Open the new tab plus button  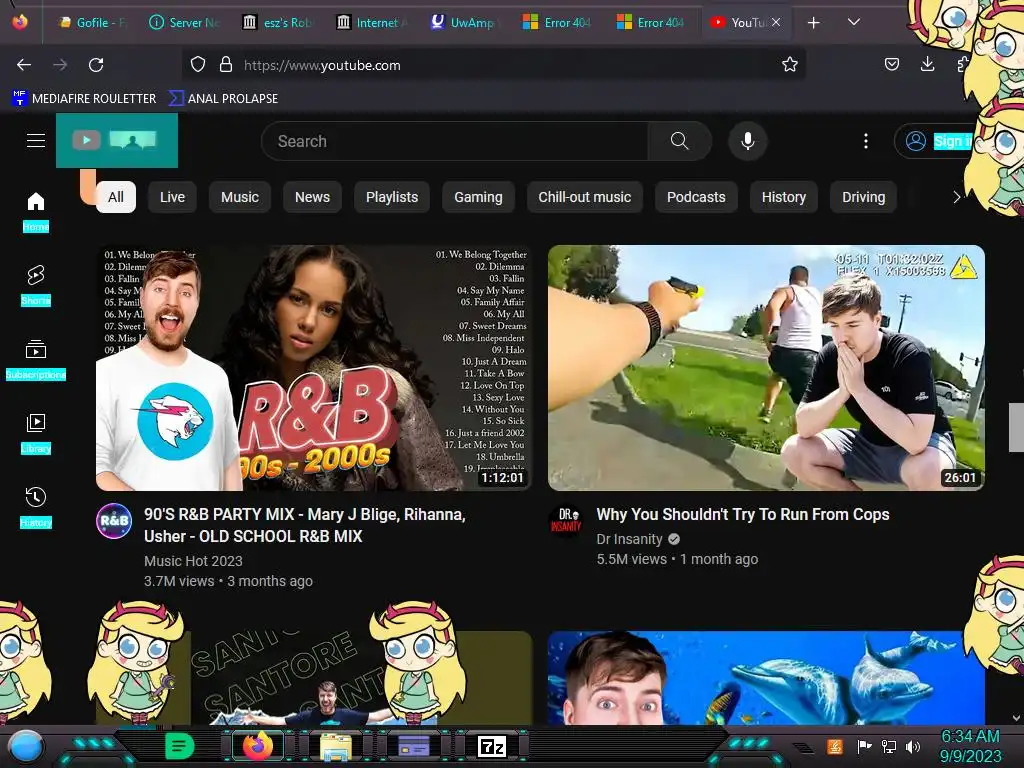[814, 23]
